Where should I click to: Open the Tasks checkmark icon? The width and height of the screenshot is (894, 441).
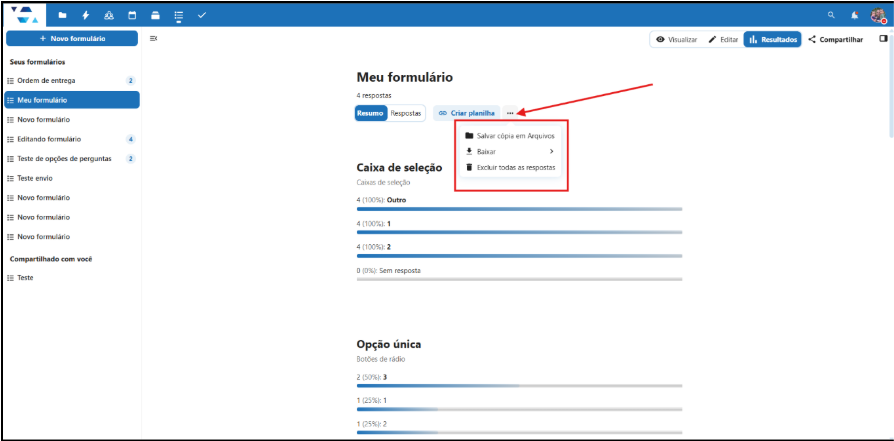coord(202,15)
